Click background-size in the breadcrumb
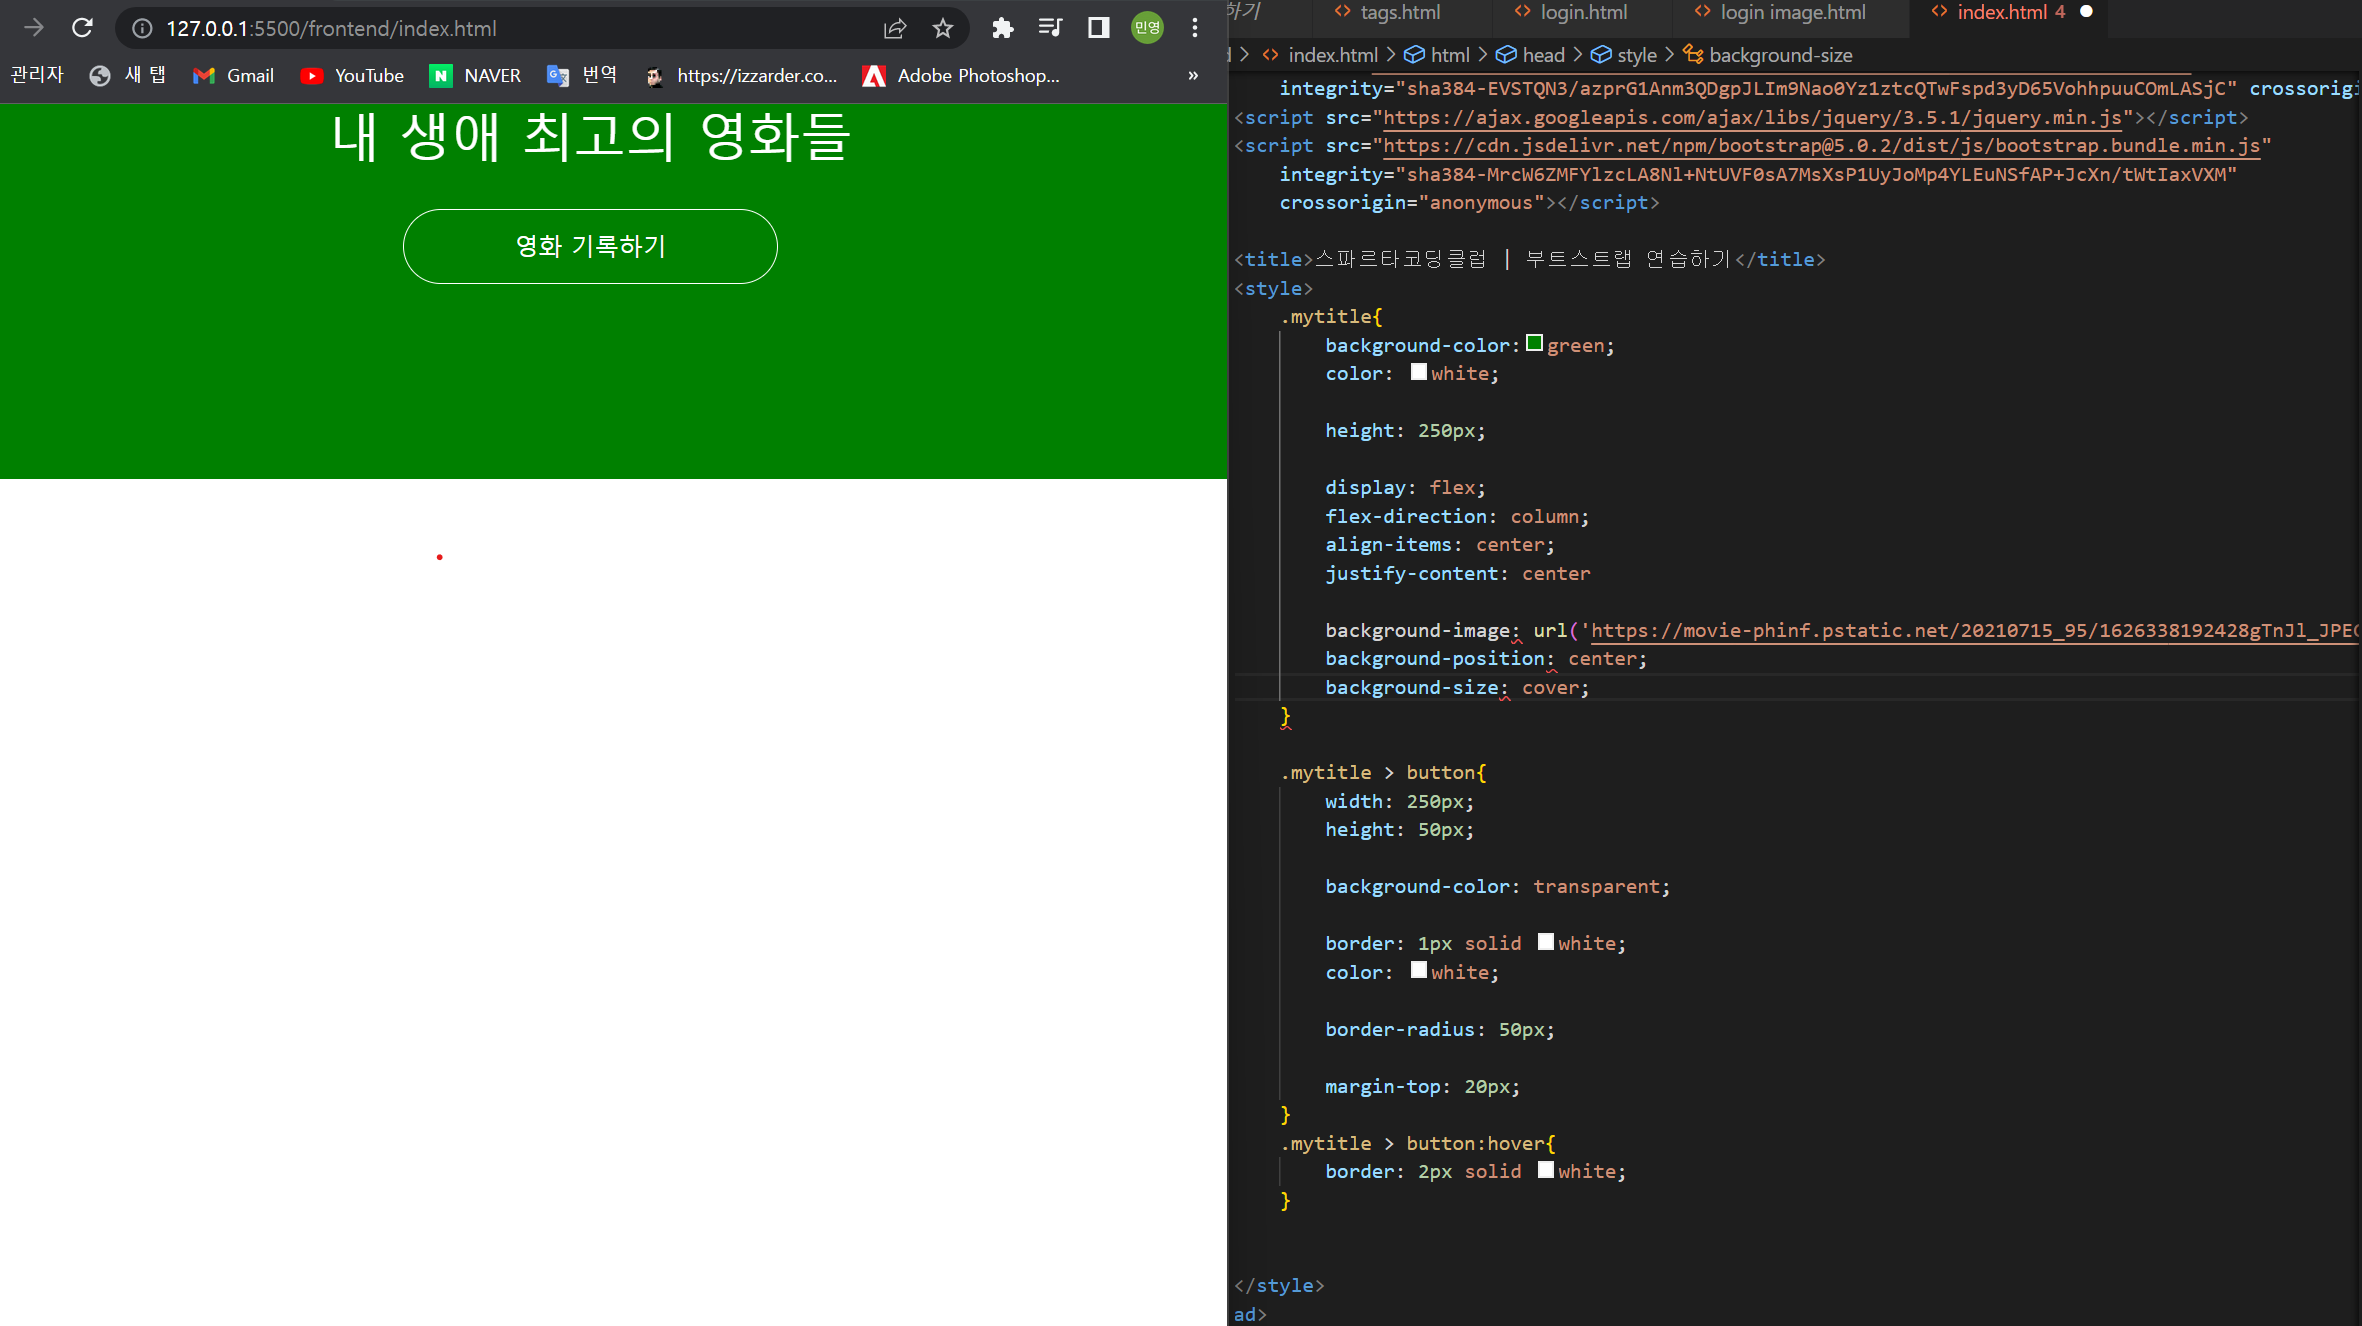The width and height of the screenshot is (2362, 1326). [1768, 55]
